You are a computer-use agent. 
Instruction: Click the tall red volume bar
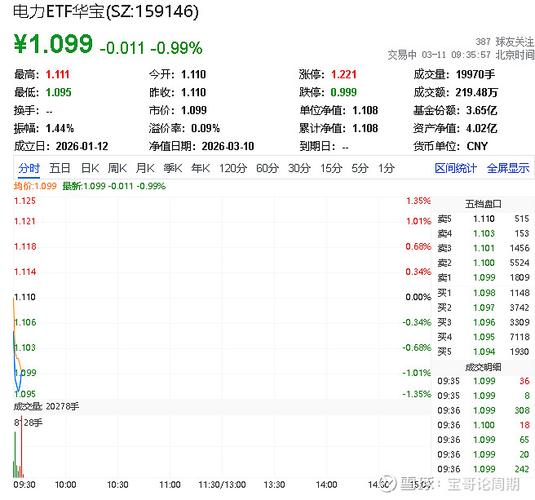21,446
